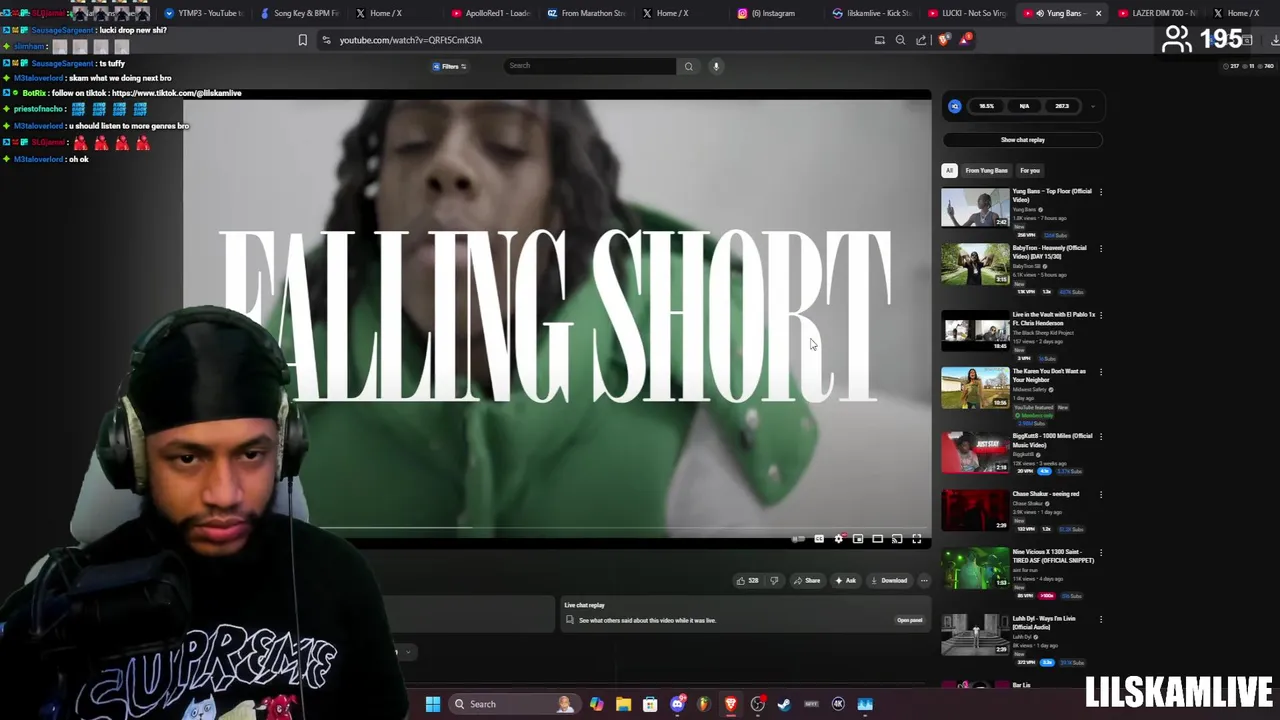Click the YouTube search field
The width and height of the screenshot is (1280, 720).
(590, 66)
